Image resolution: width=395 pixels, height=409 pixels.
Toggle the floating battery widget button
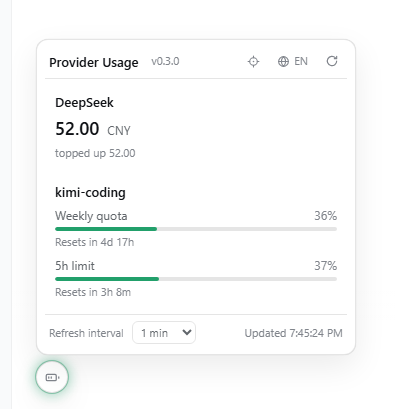click(52, 377)
